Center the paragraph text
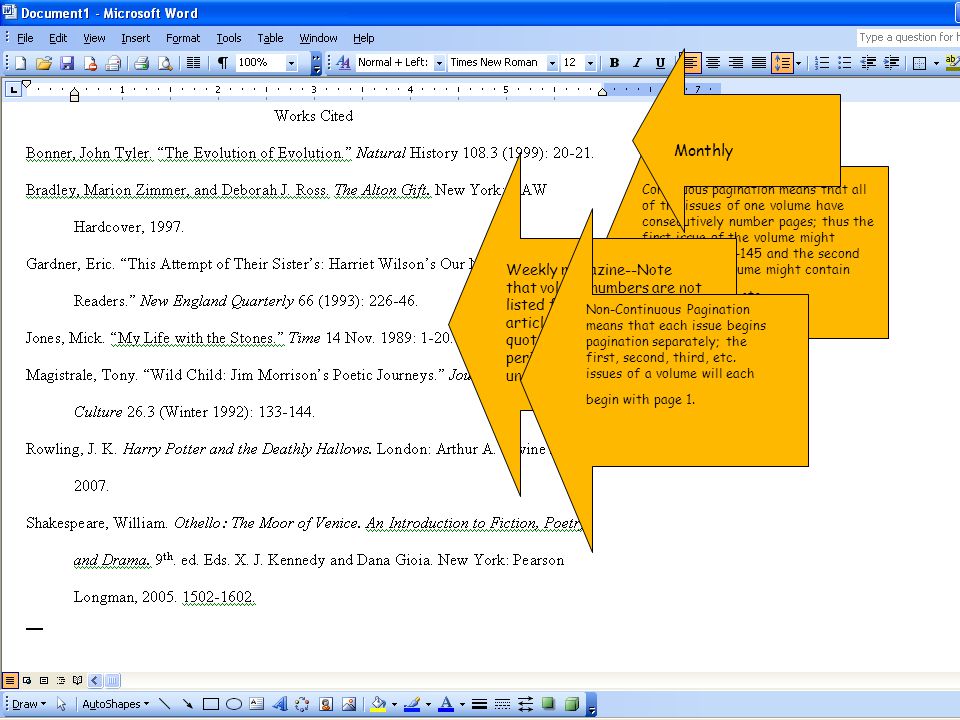 pos(713,62)
